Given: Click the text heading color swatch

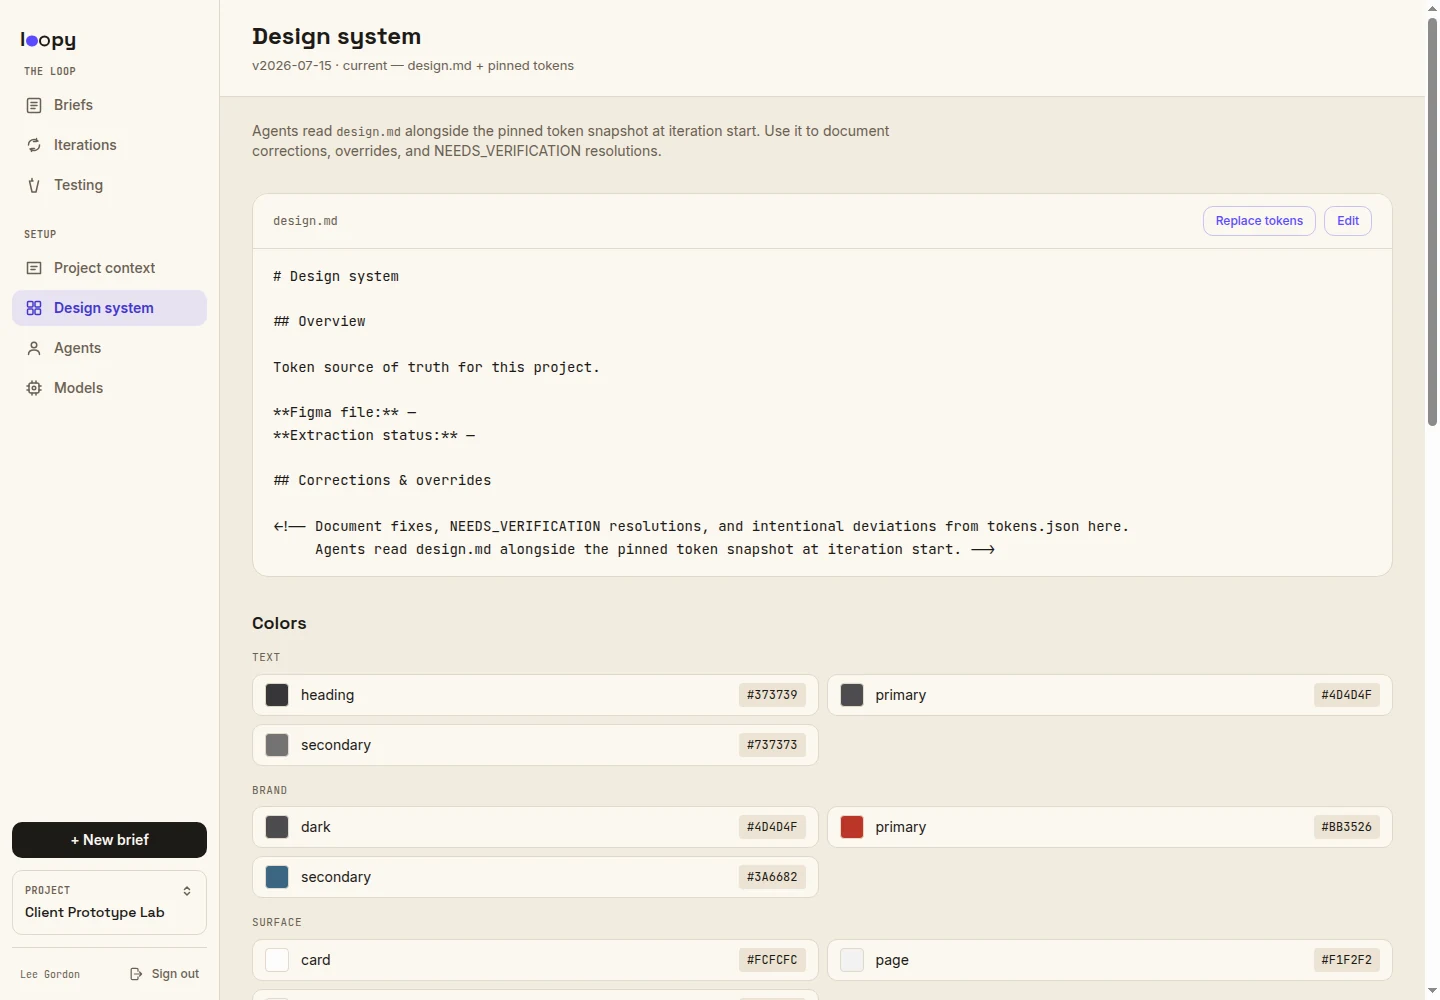Looking at the screenshot, I should point(277,695).
